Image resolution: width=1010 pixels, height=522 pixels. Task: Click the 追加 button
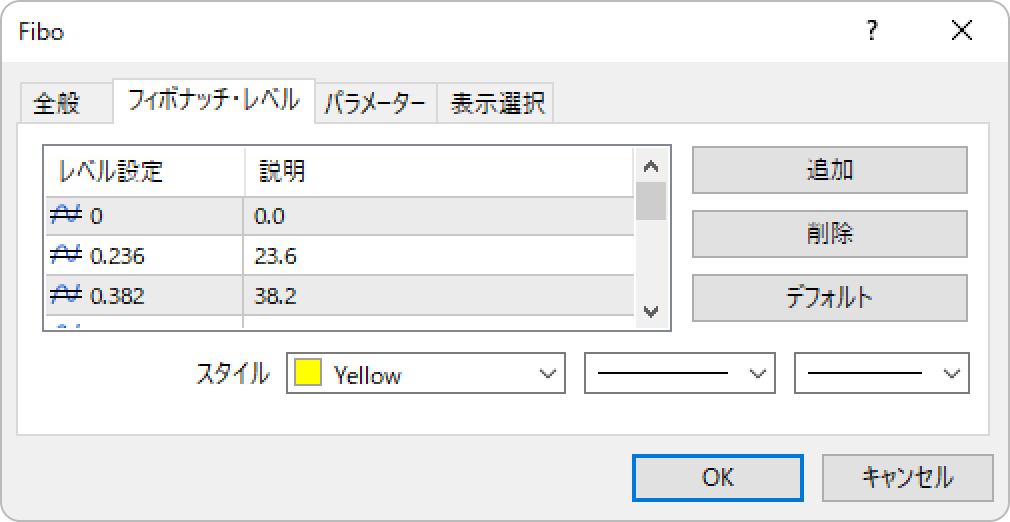tap(830, 170)
